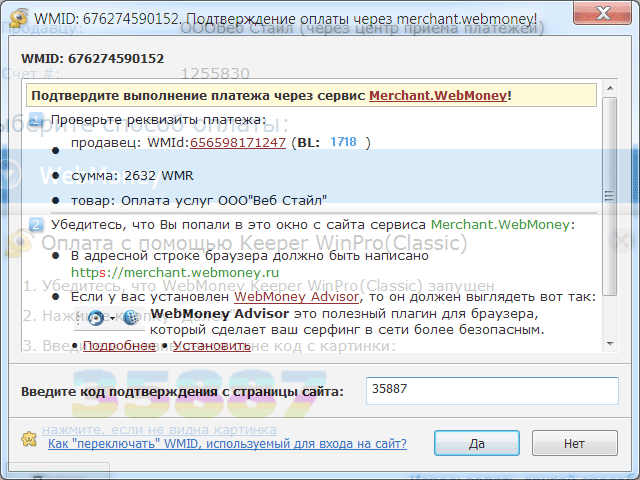Viewport: 640px width, 480px height.
Task: Open the WebMoney Advisor link
Action: click(x=296, y=296)
